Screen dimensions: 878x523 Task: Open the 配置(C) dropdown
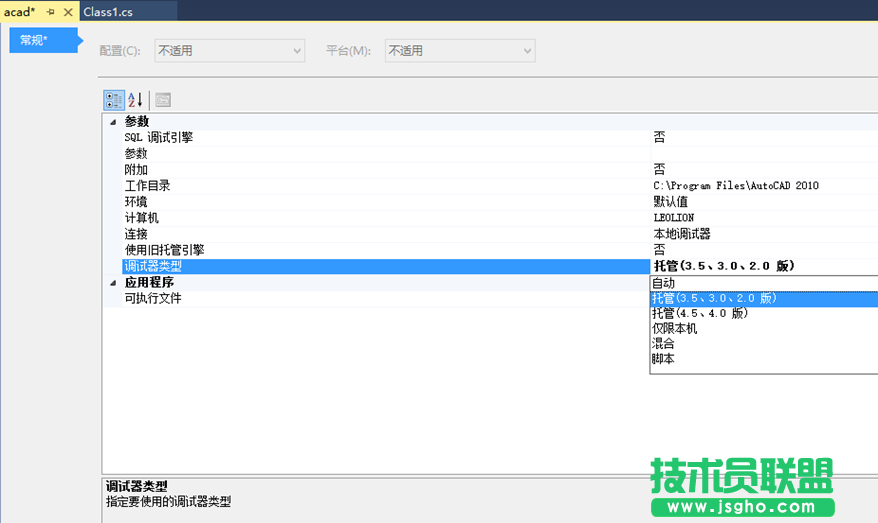(x=230, y=50)
